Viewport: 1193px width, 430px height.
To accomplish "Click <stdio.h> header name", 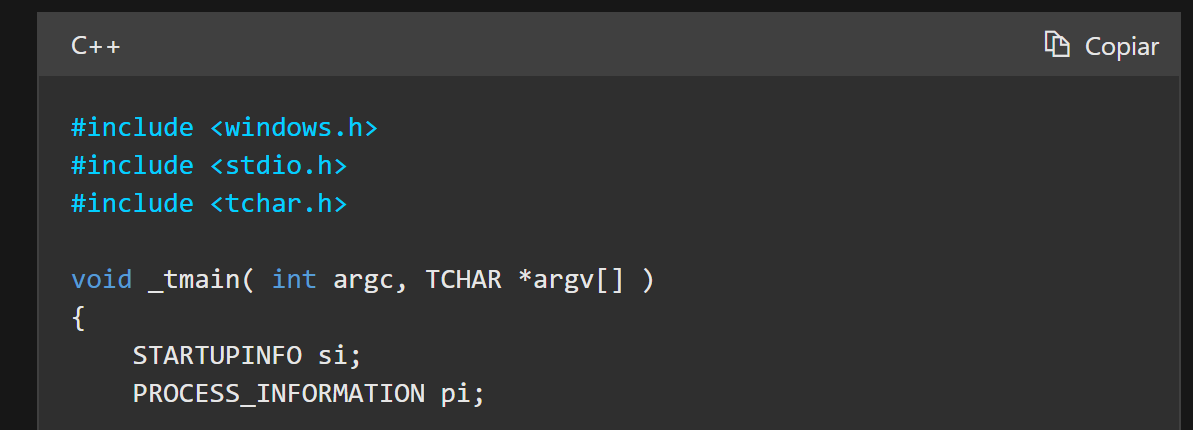I will (278, 165).
